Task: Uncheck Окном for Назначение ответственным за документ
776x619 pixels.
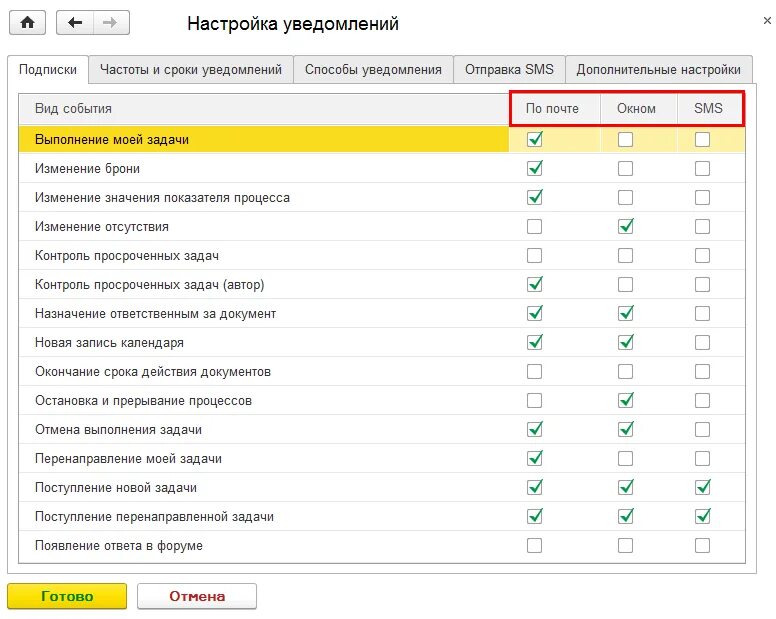Action: pyautogui.click(x=626, y=314)
